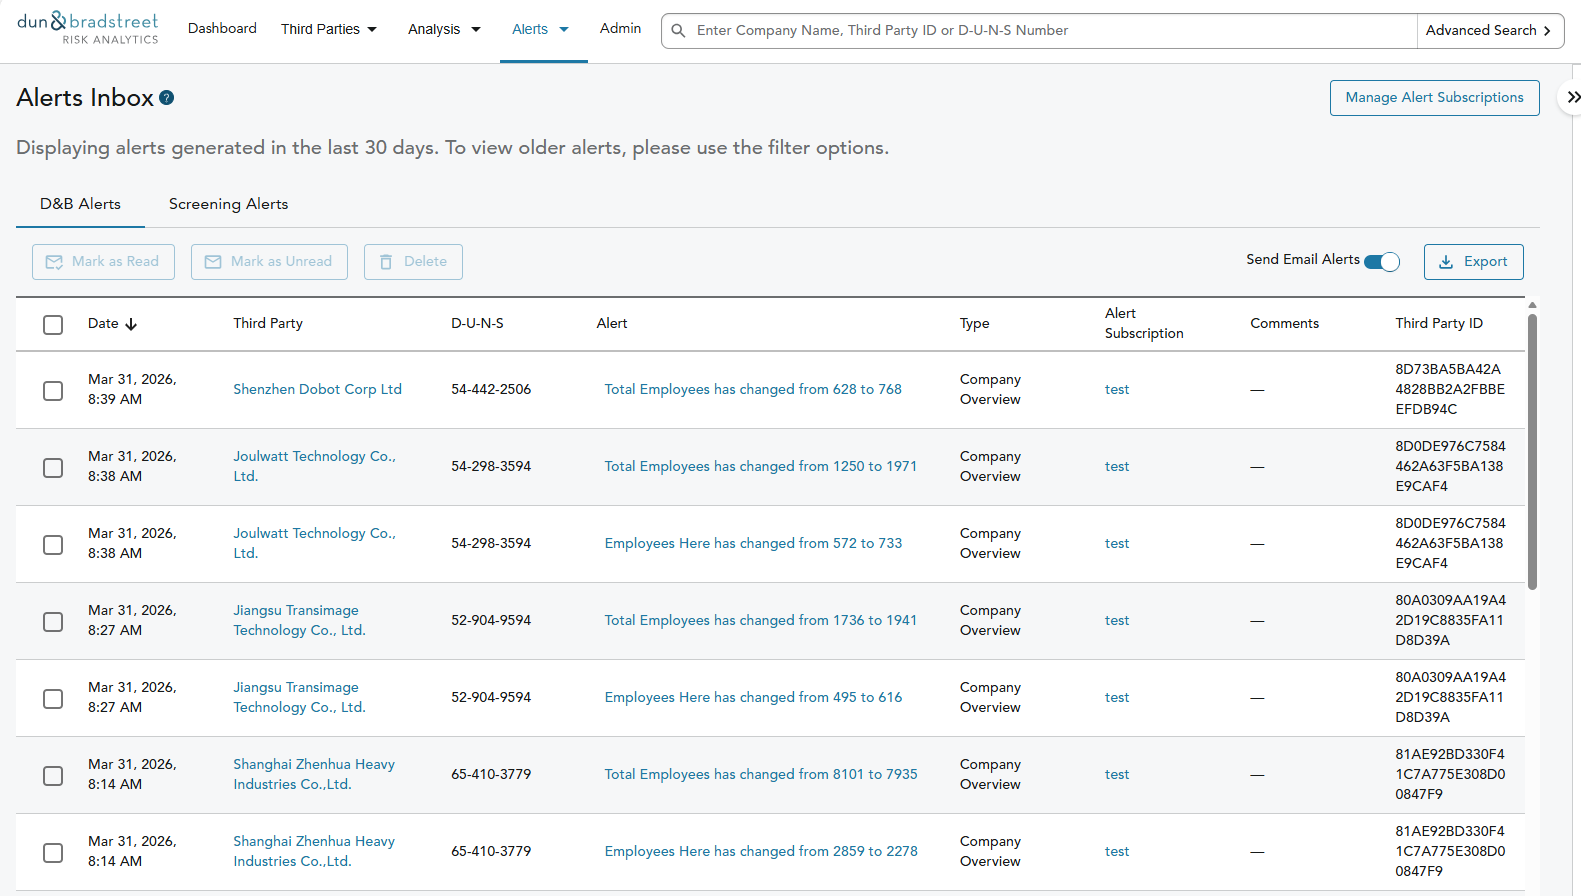Screen dimensions: 1581x896
Task: Click the Date sort arrow icon
Action: tap(131, 324)
